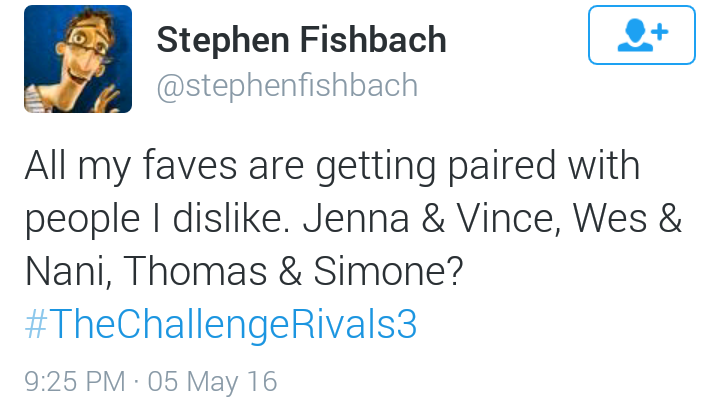Viewport: 720px width, 419px height.
Task: Click 'Thomas & Simone?' in tweet text
Action: 293,271
